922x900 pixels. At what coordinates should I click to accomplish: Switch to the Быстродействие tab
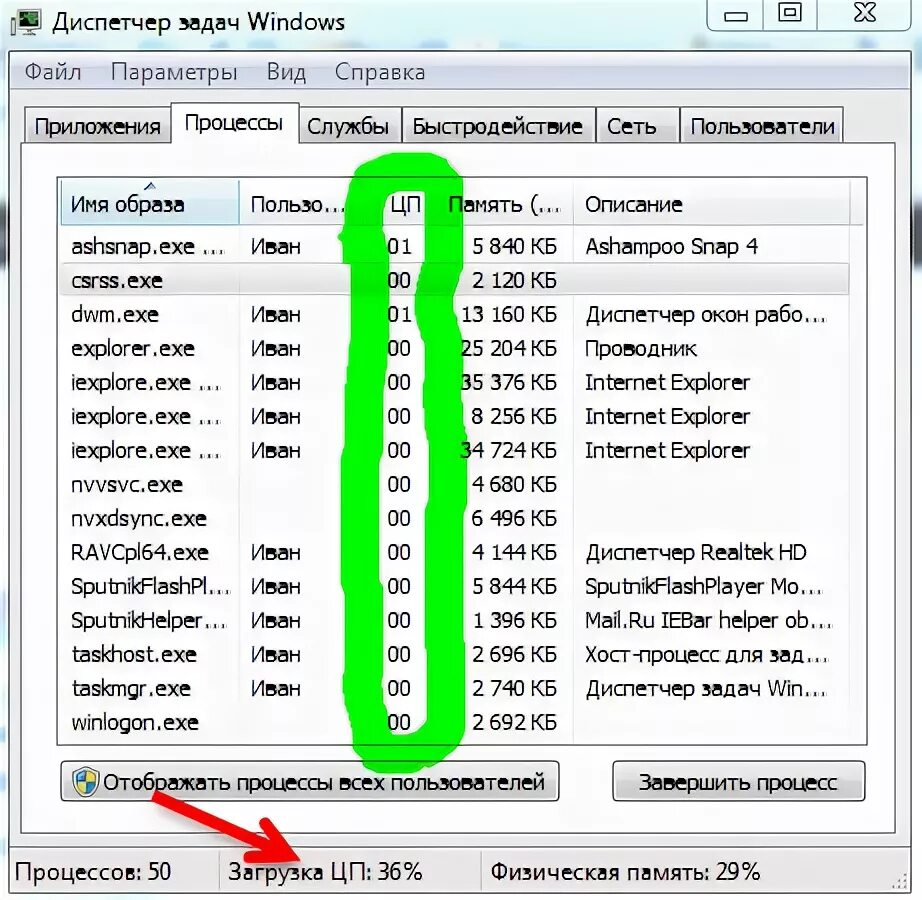coord(497,126)
